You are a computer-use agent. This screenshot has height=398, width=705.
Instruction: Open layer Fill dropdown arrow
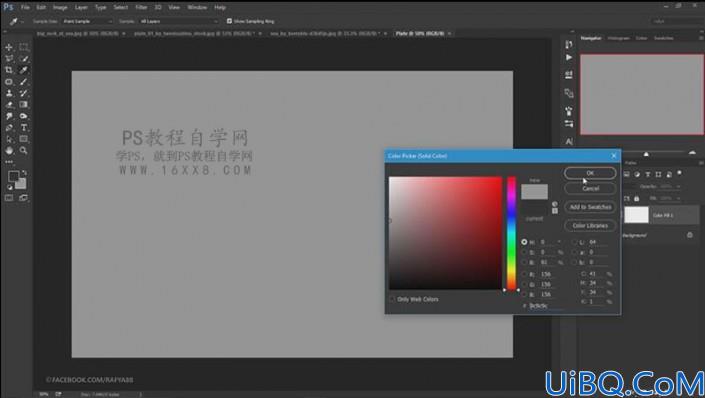click(678, 198)
